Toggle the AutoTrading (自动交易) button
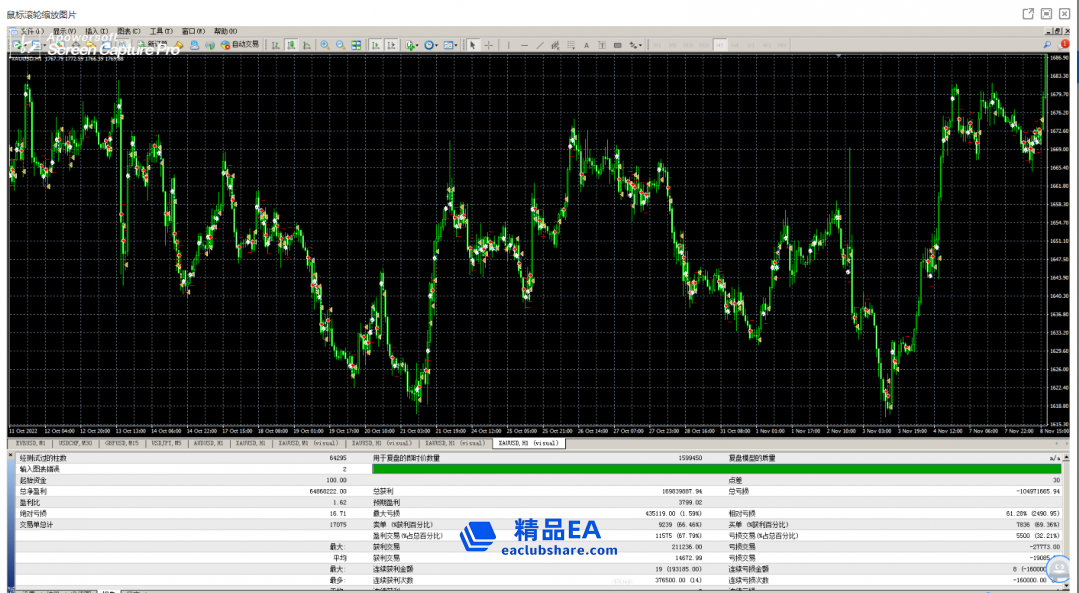This screenshot has height=593, width=1079. [240, 45]
